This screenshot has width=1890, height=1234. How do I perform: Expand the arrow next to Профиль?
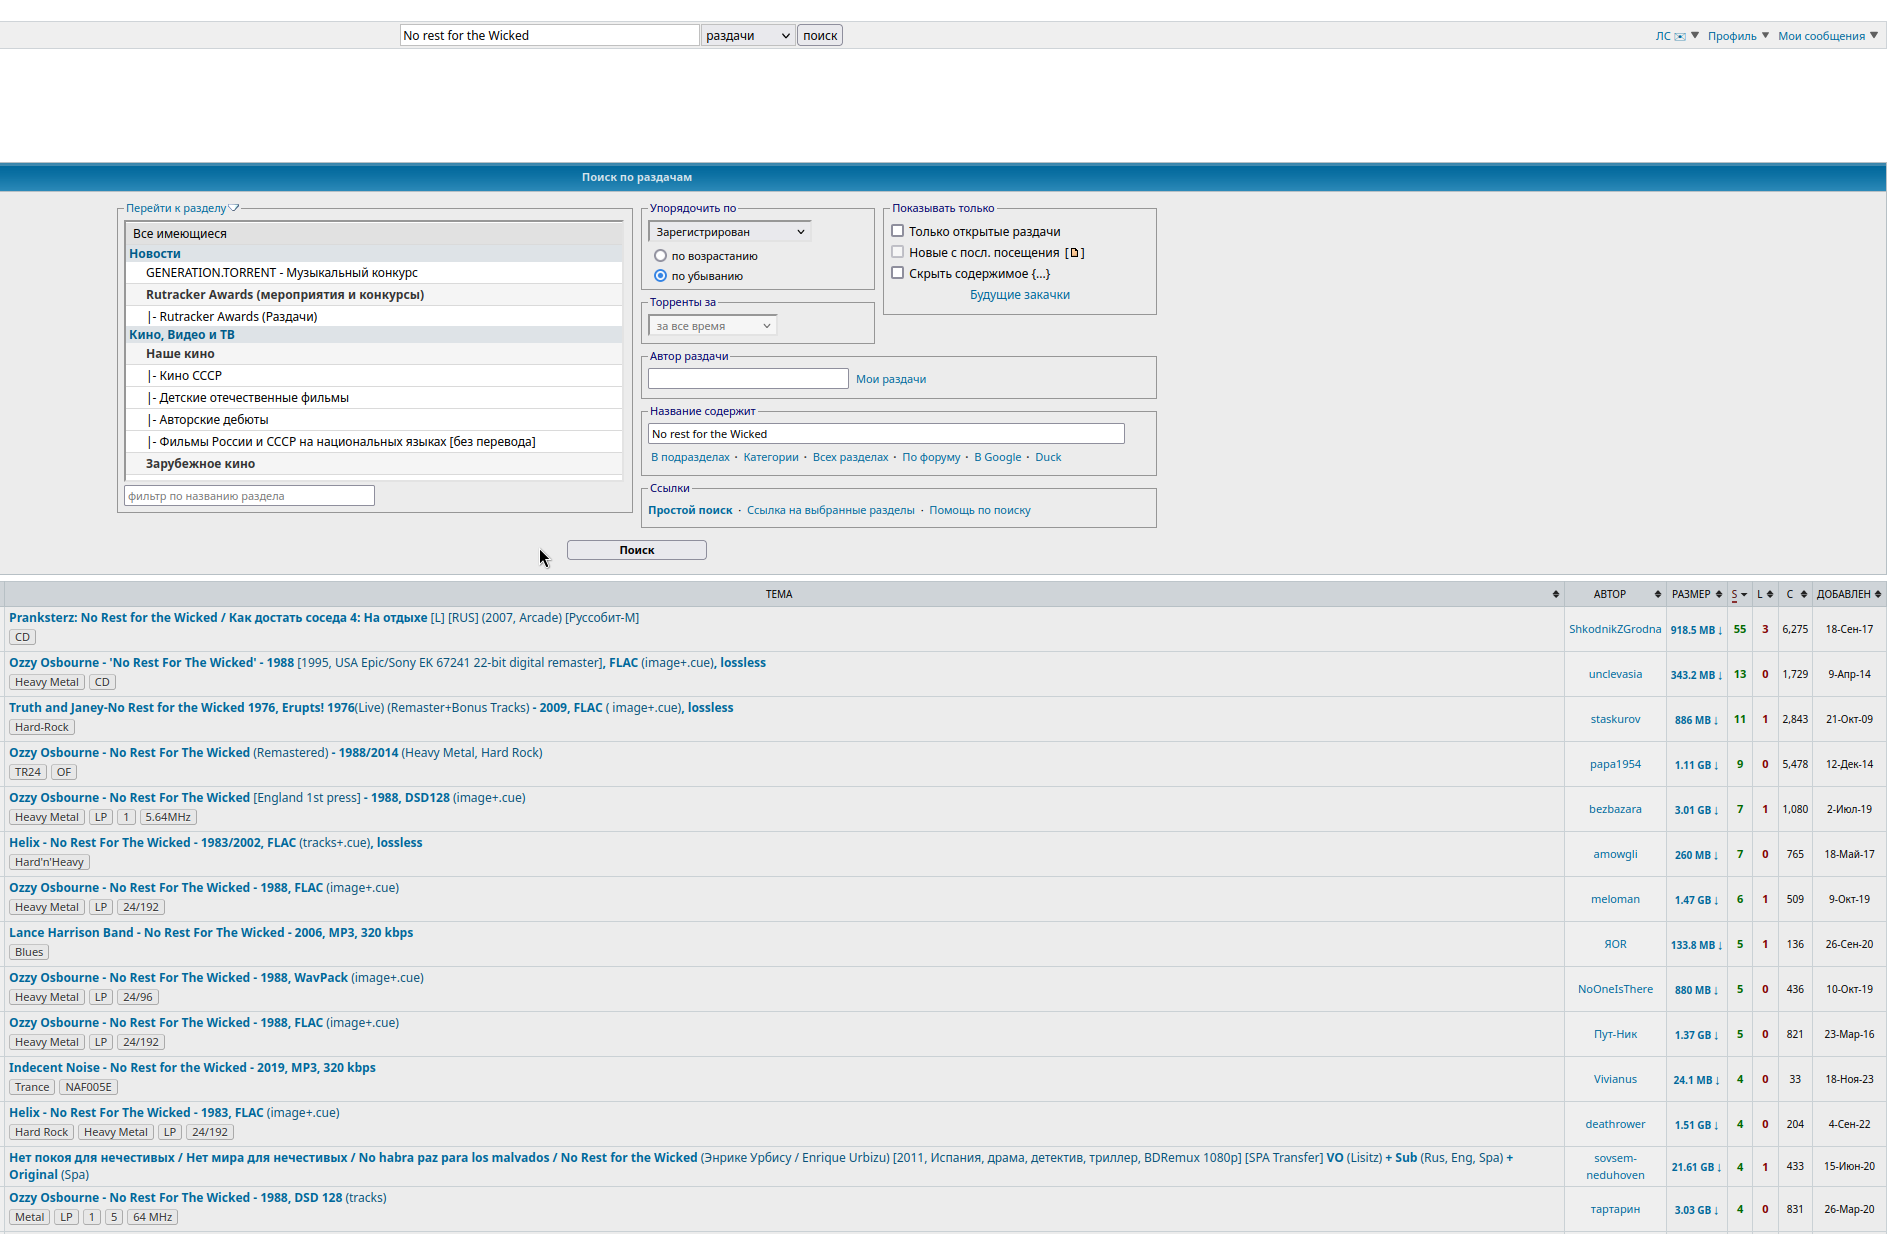(x=1765, y=35)
